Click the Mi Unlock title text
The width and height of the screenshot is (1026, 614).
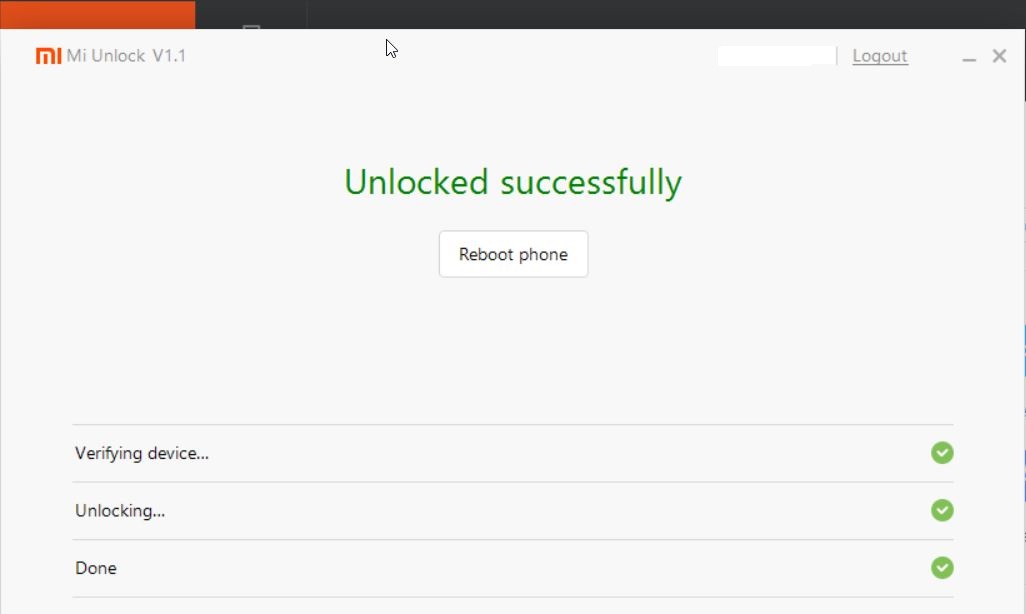tap(106, 56)
